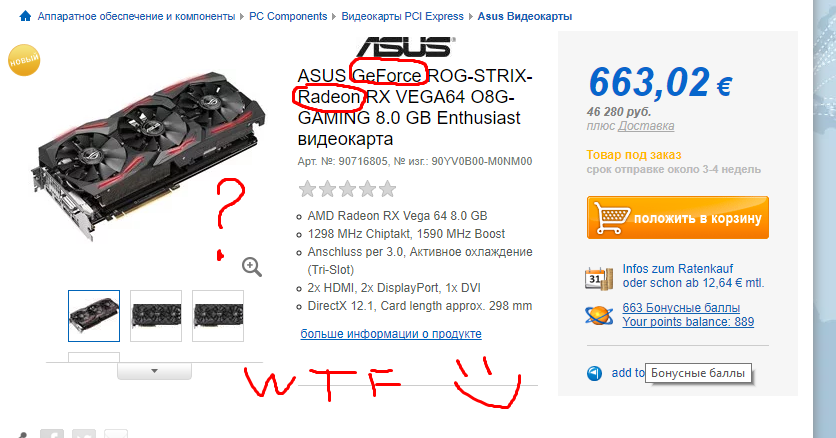Select the third product thumbnail
Screen dimensions: 836x438
coord(218,315)
